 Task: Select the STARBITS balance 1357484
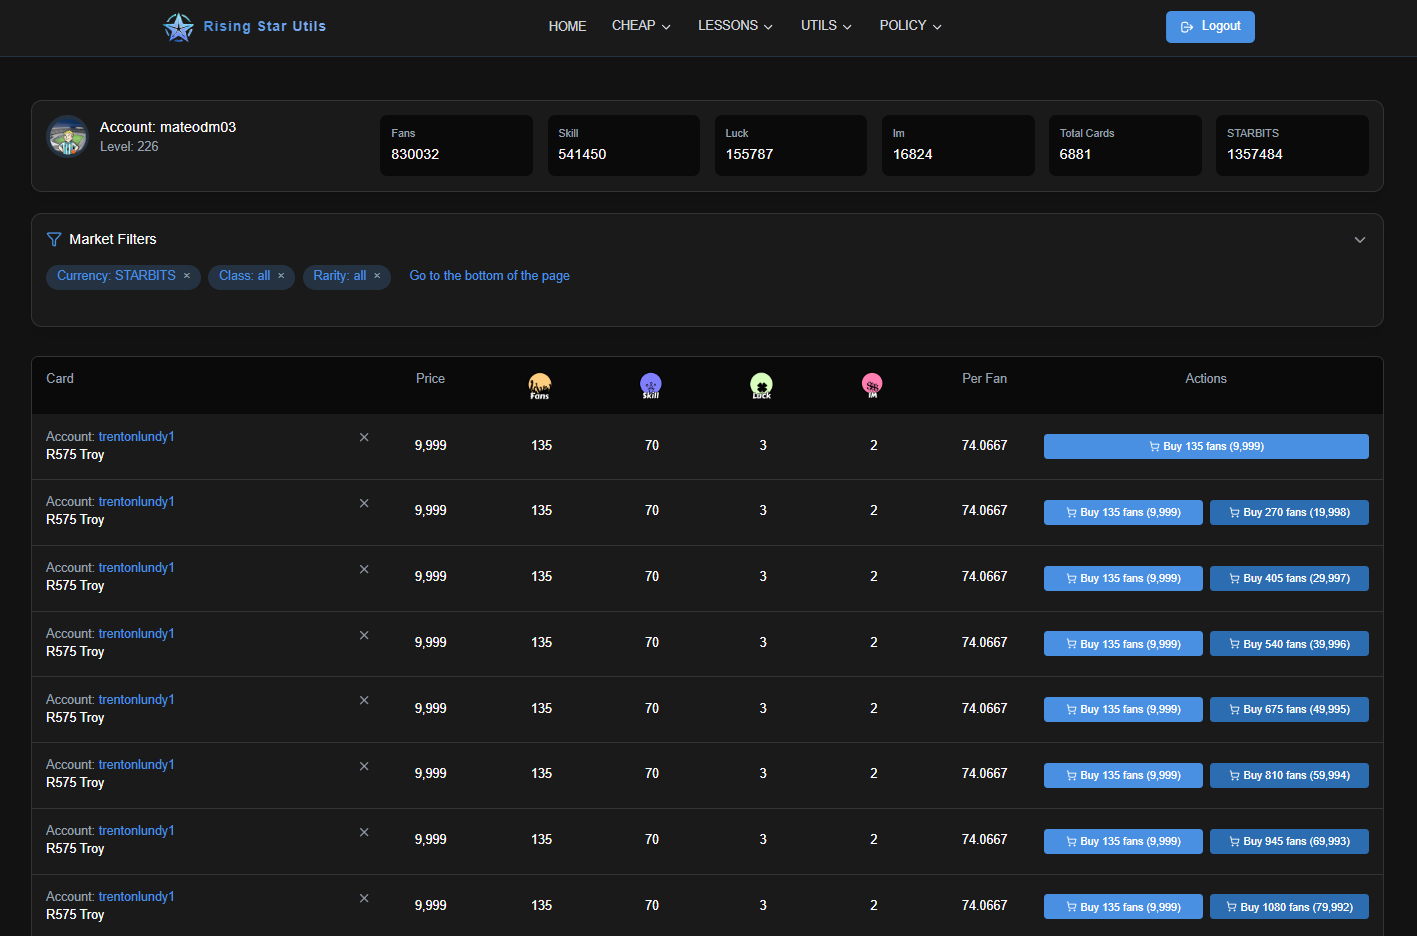point(1255,154)
